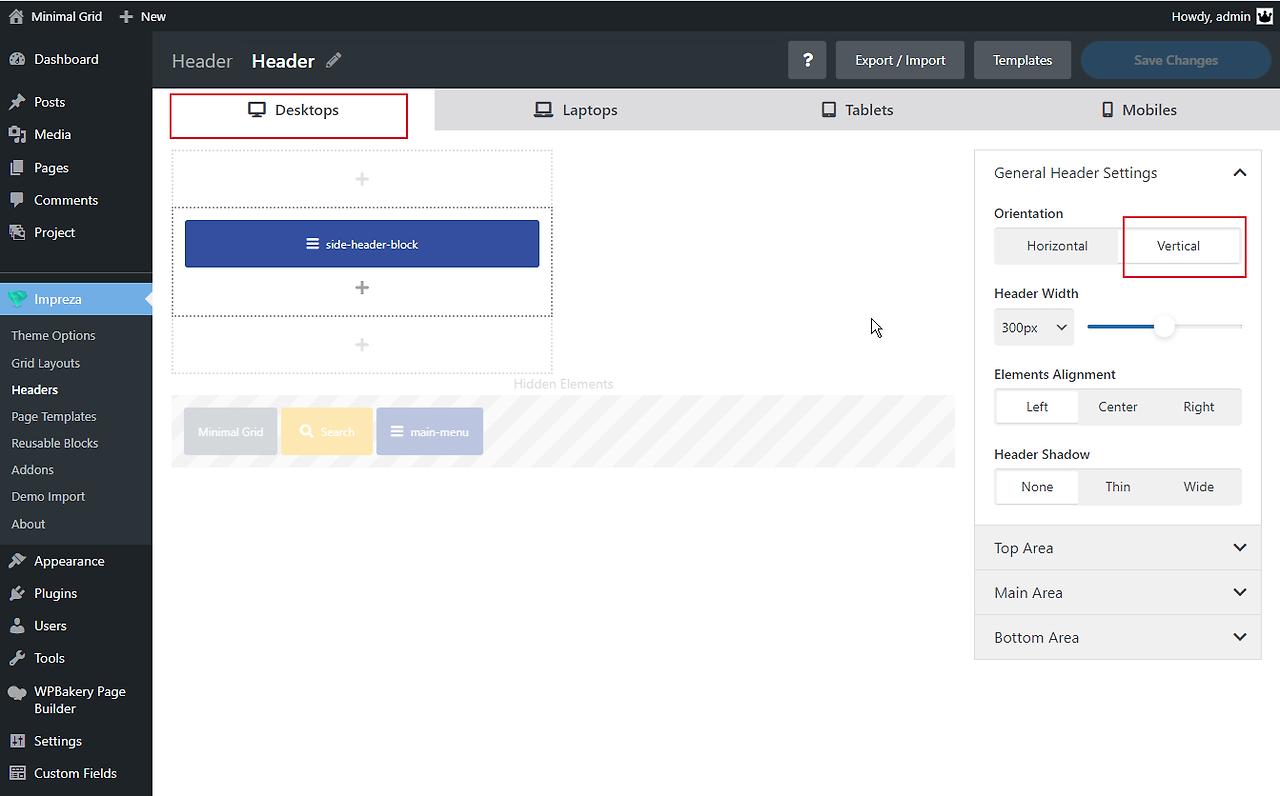Click the Save Changes button
The width and height of the screenshot is (1280, 796).
1176,60
